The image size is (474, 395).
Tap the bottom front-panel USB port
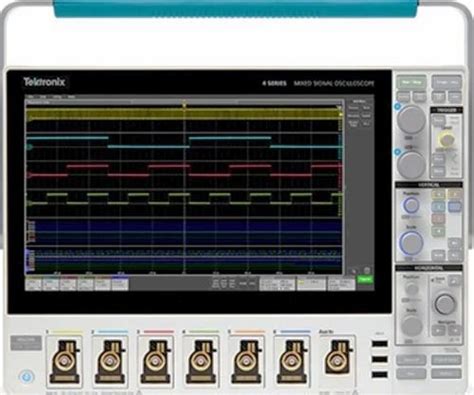tap(380, 374)
